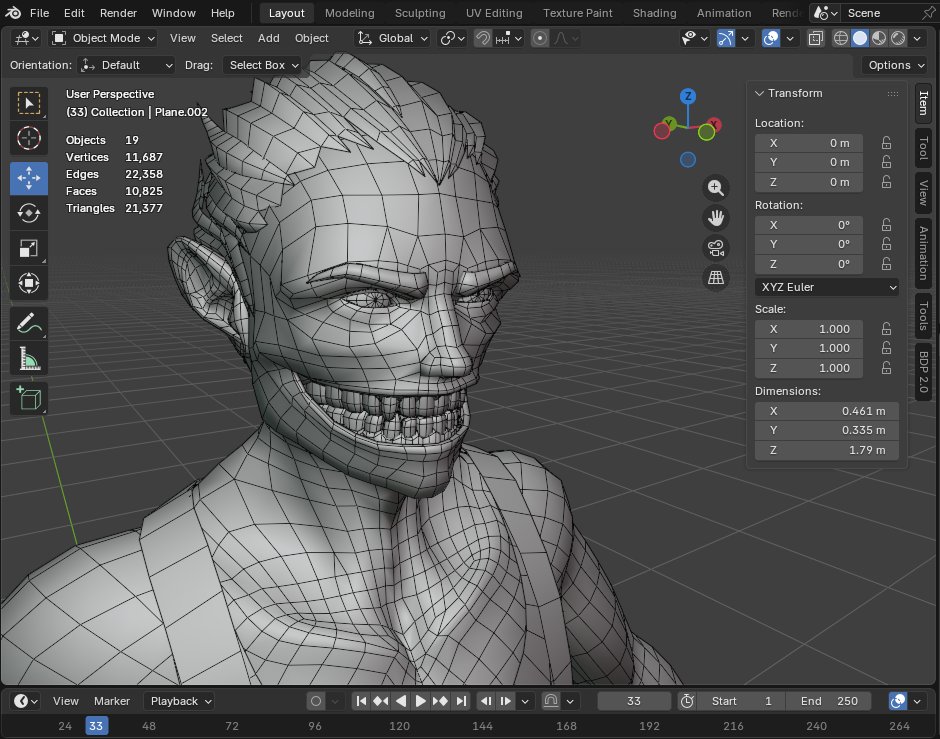The width and height of the screenshot is (940, 739).
Task: Switch to rendered shading mode
Action: [x=898, y=38]
